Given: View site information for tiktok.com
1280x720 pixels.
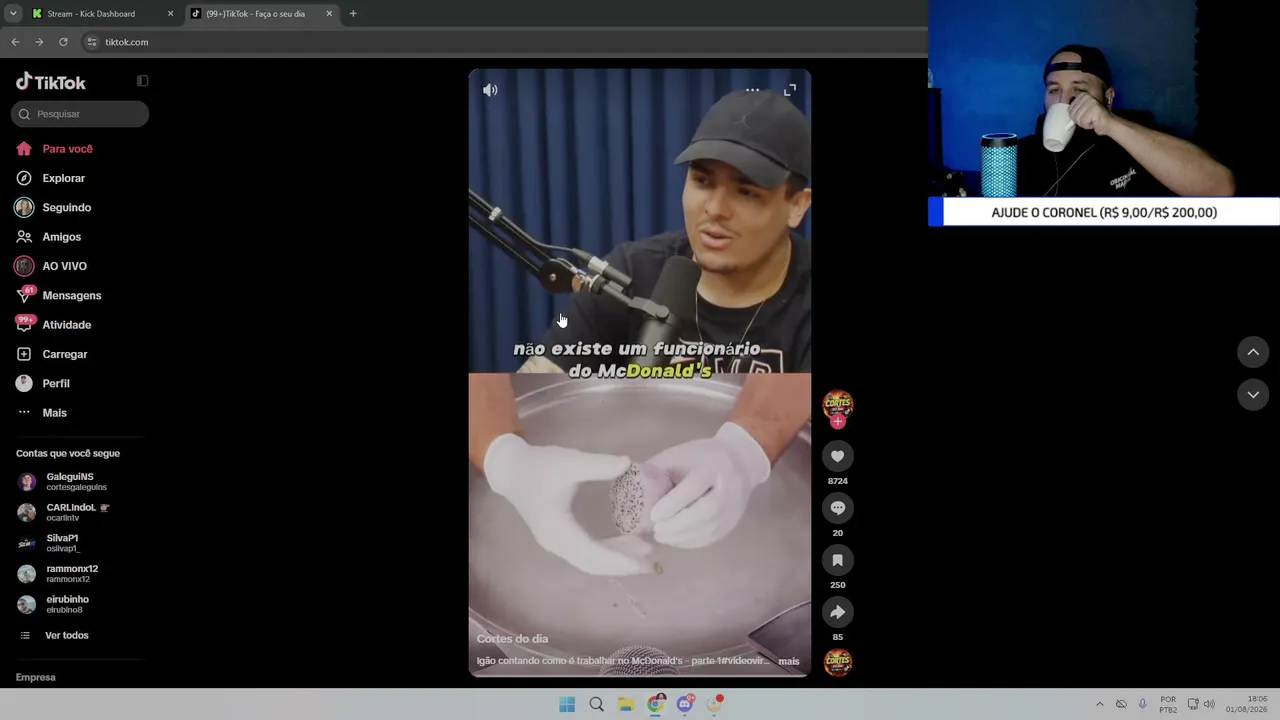Looking at the screenshot, I should [92, 42].
